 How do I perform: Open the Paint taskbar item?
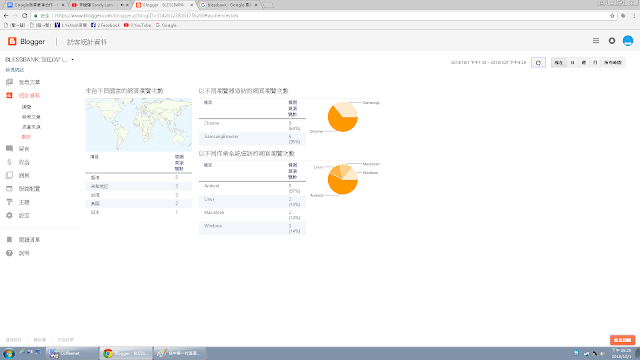180,353
